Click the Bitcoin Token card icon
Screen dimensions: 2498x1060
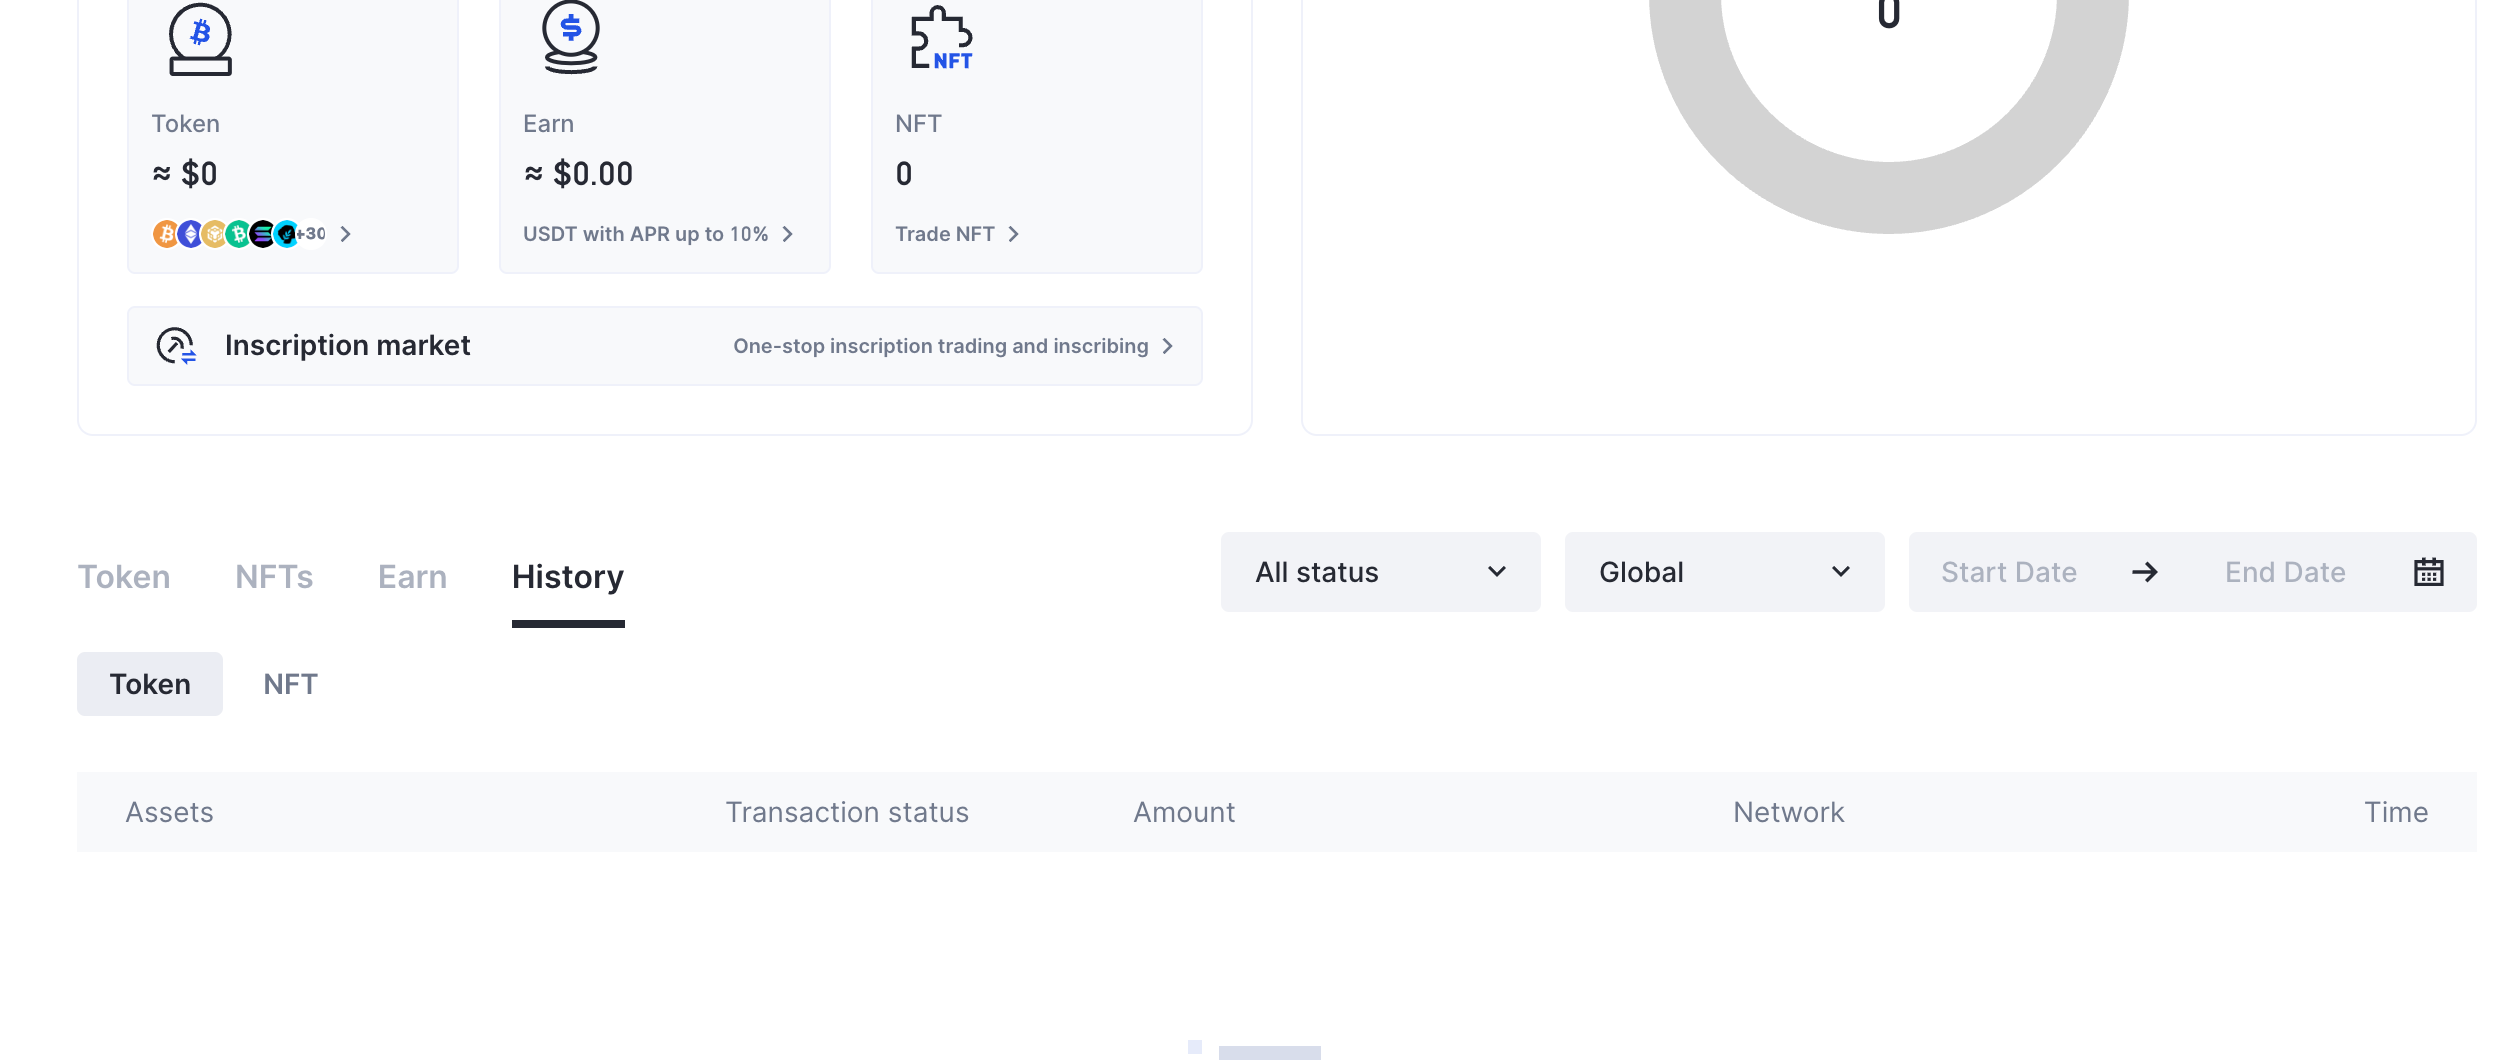[200, 39]
